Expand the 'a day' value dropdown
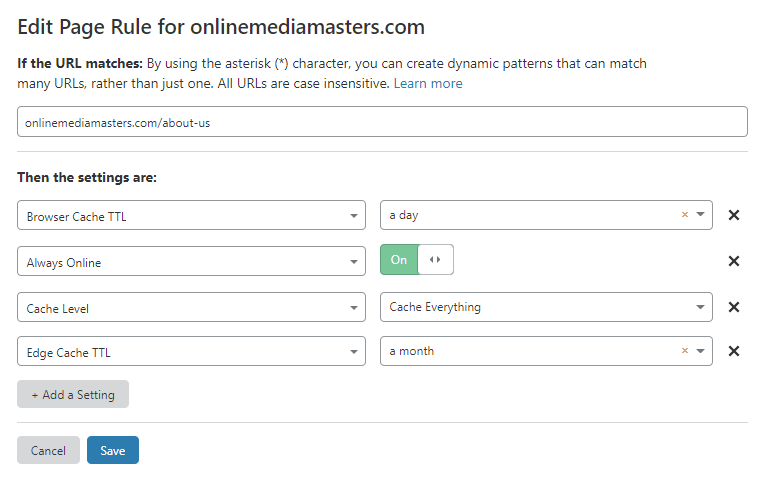The image size is (765, 483). point(700,215)
